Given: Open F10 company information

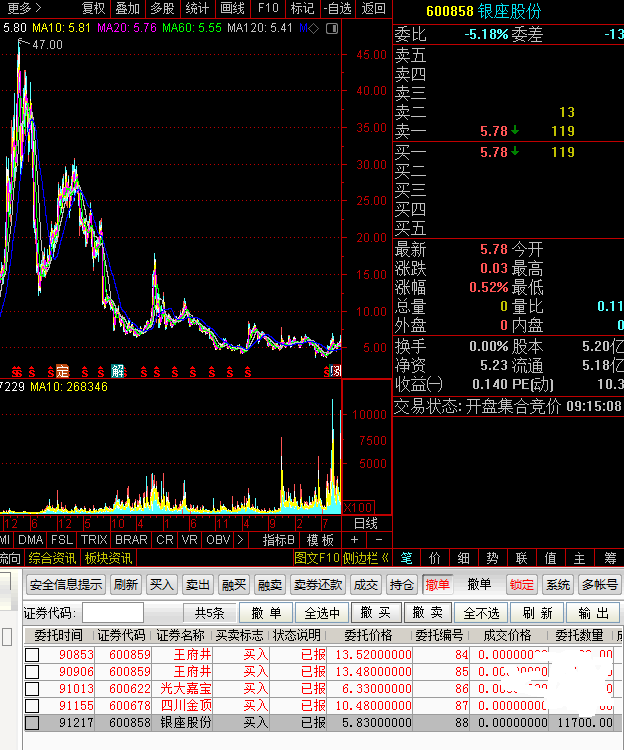Looking at the screenshot, I should click(268, 8).
